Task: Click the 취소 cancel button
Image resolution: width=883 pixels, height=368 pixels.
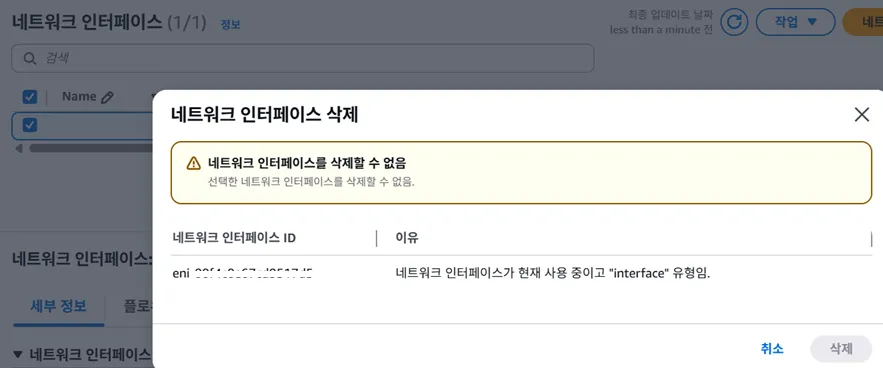Action: click(771, 349)
